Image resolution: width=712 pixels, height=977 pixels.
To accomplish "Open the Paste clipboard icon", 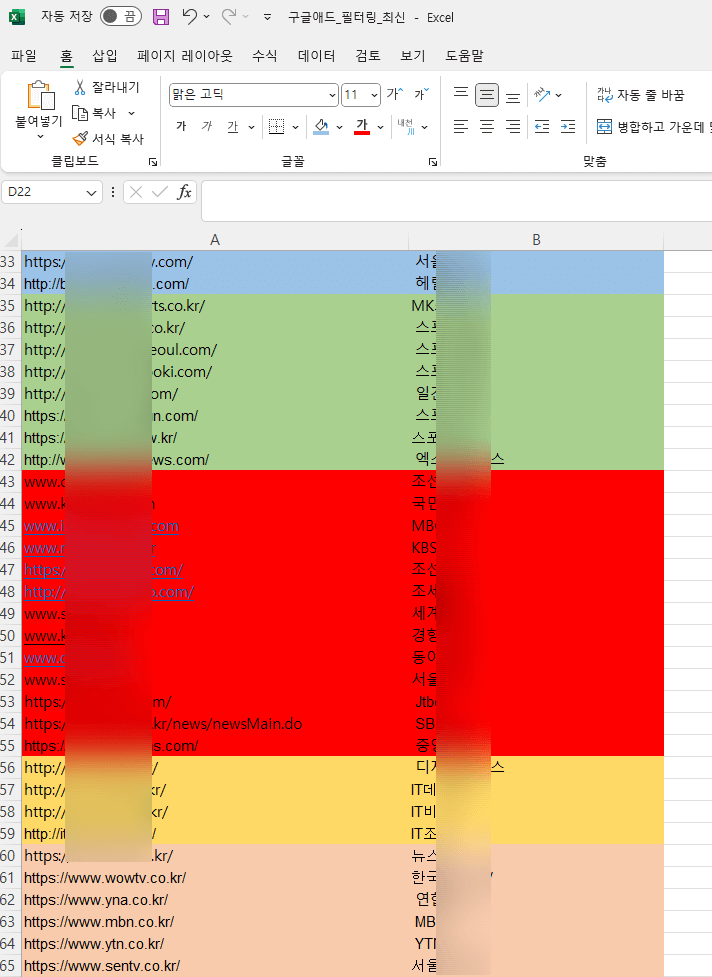I will pos(41,95).
